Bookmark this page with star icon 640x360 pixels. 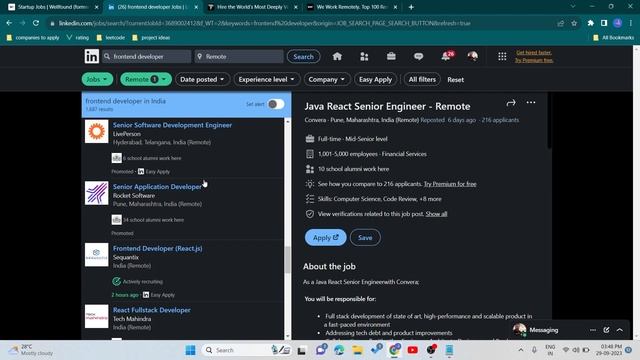coord(574,23)
